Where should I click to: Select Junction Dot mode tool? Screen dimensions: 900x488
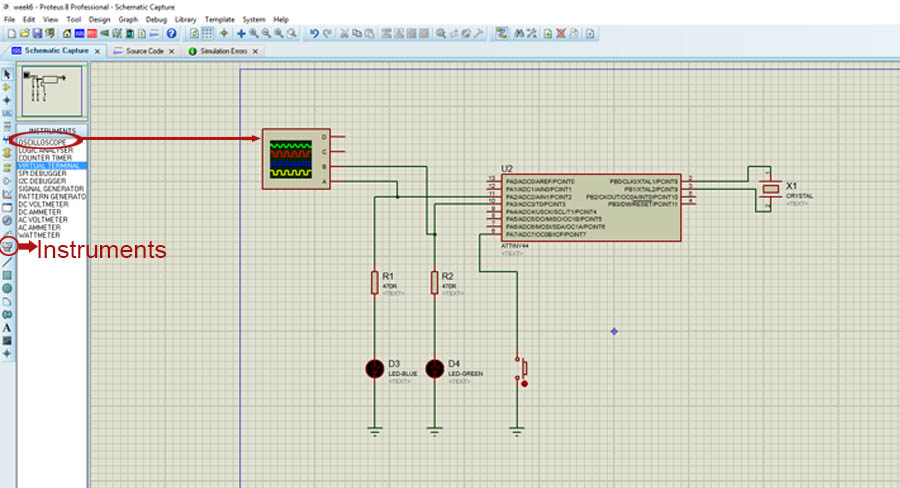coord(7,100)
